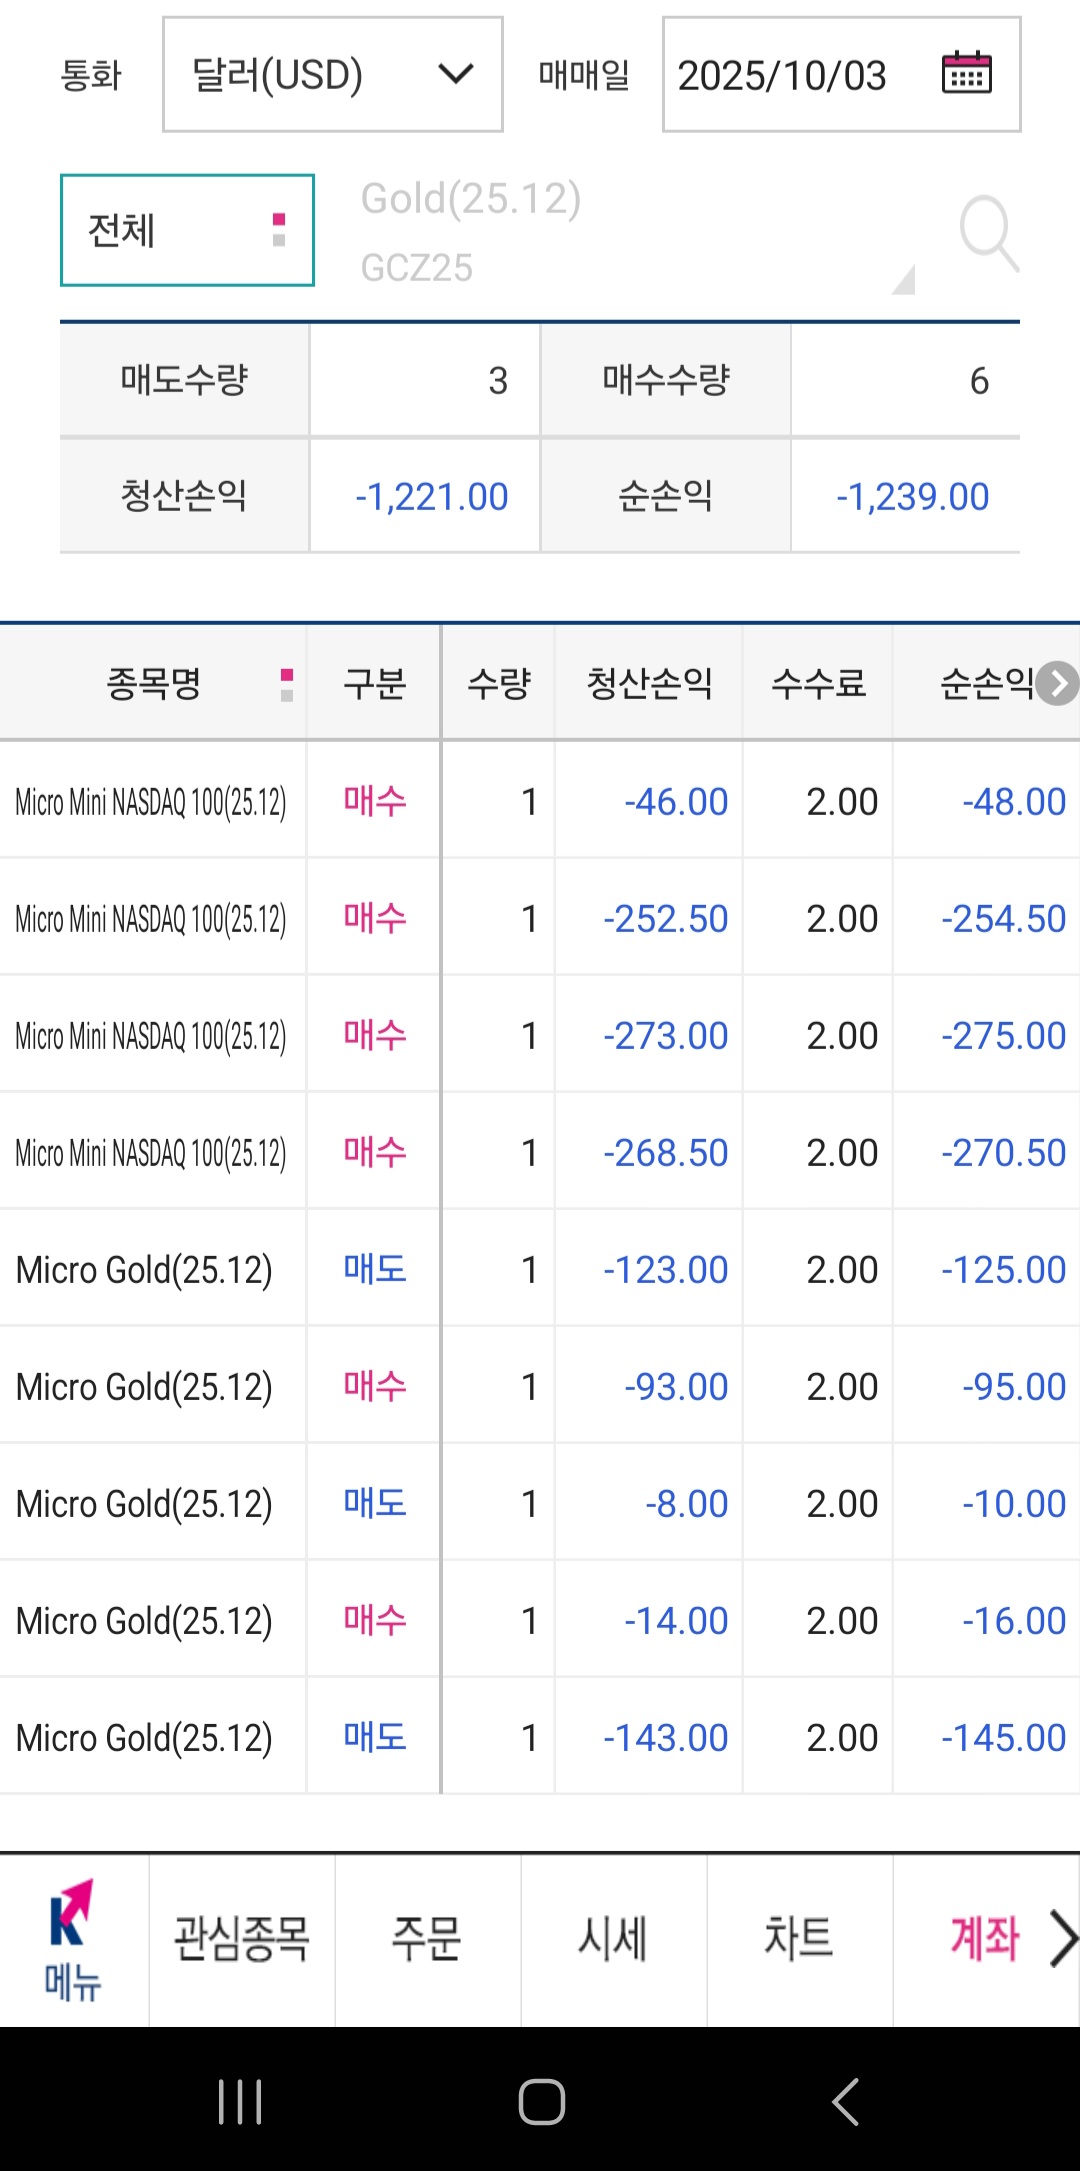Tap the 청산손익 summary label
This screenshot has width=1080, height=2171.
184,495
